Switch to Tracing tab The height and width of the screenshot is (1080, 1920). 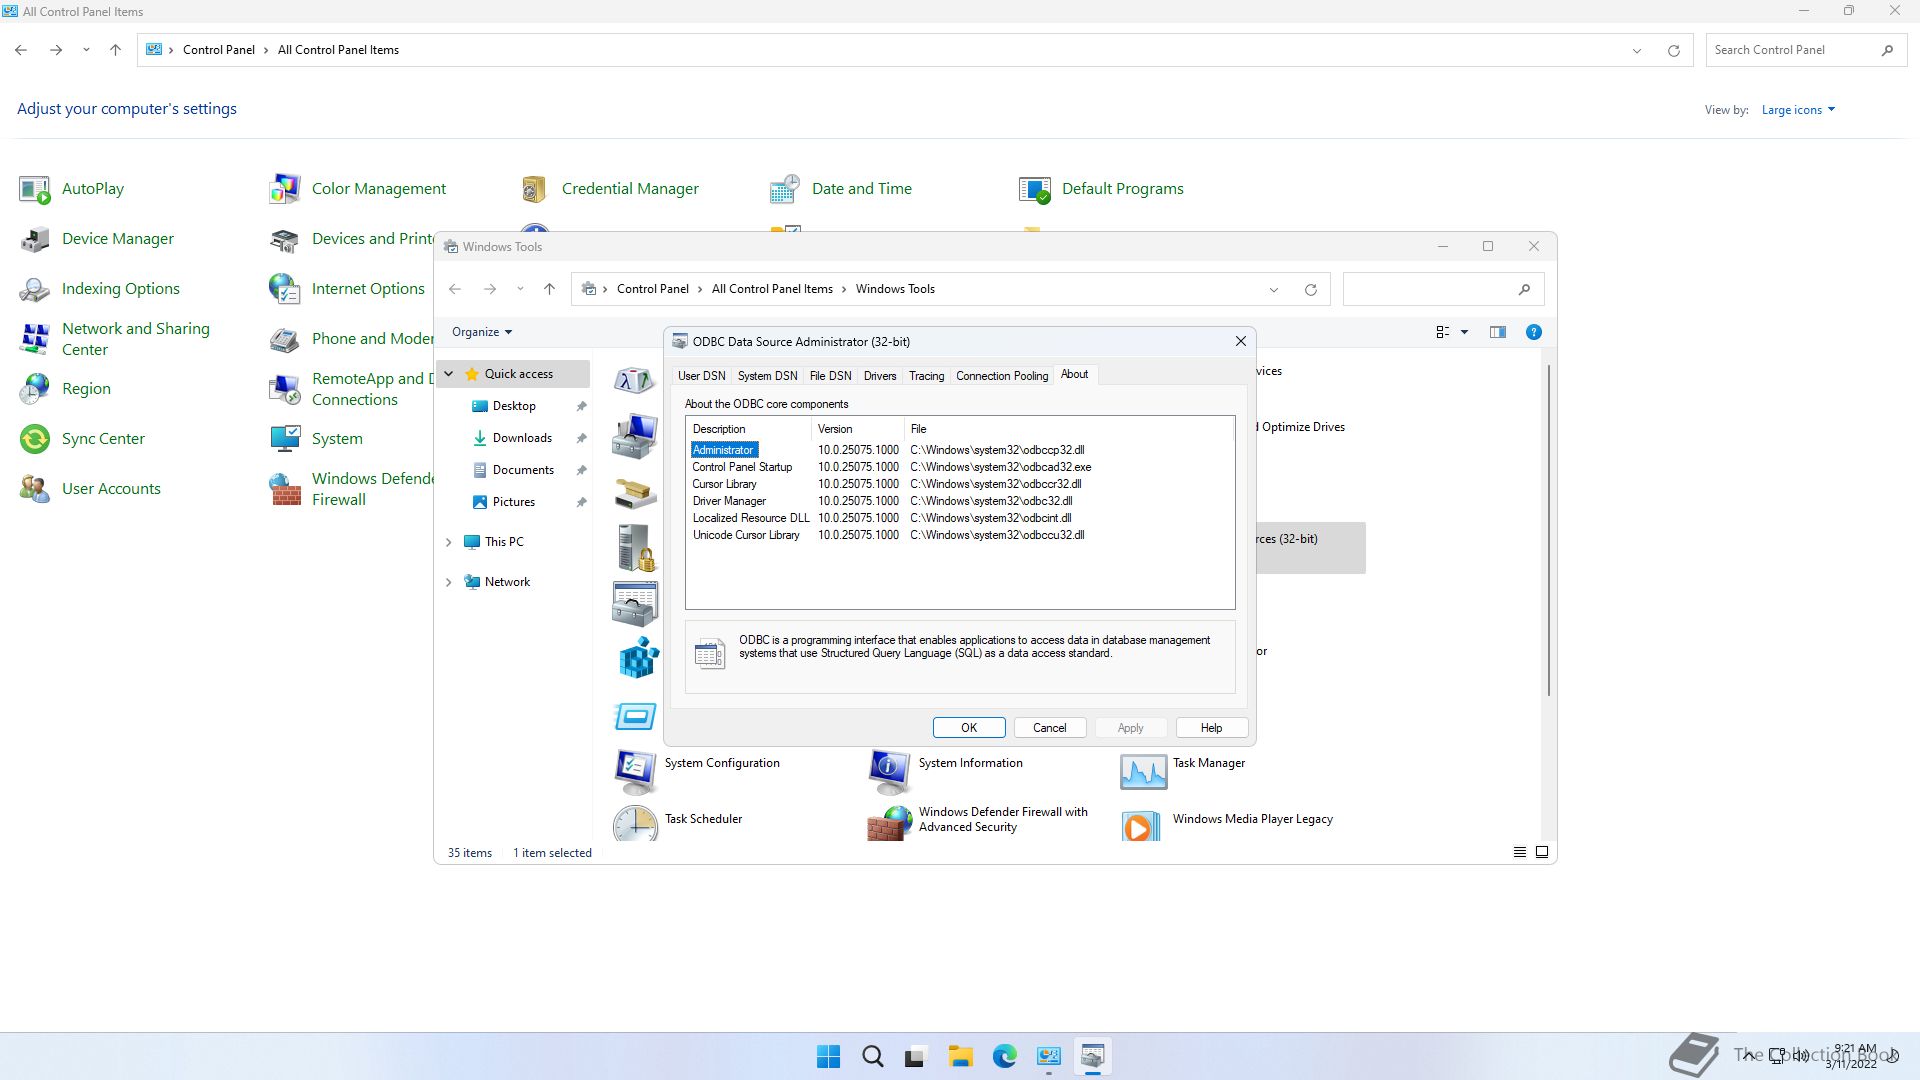pyautogui.click(x=925, y=376)
